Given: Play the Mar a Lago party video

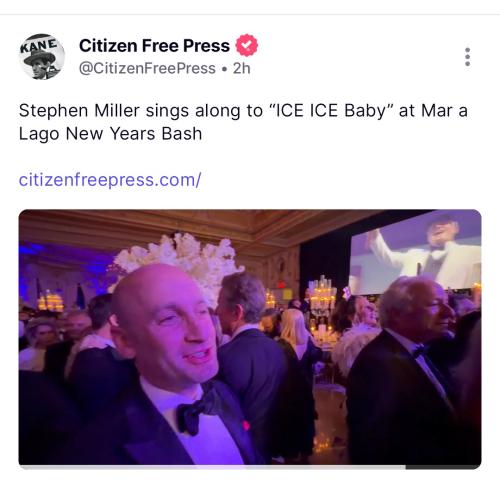Looking at the screenshot, I should (x=250, y=337).
